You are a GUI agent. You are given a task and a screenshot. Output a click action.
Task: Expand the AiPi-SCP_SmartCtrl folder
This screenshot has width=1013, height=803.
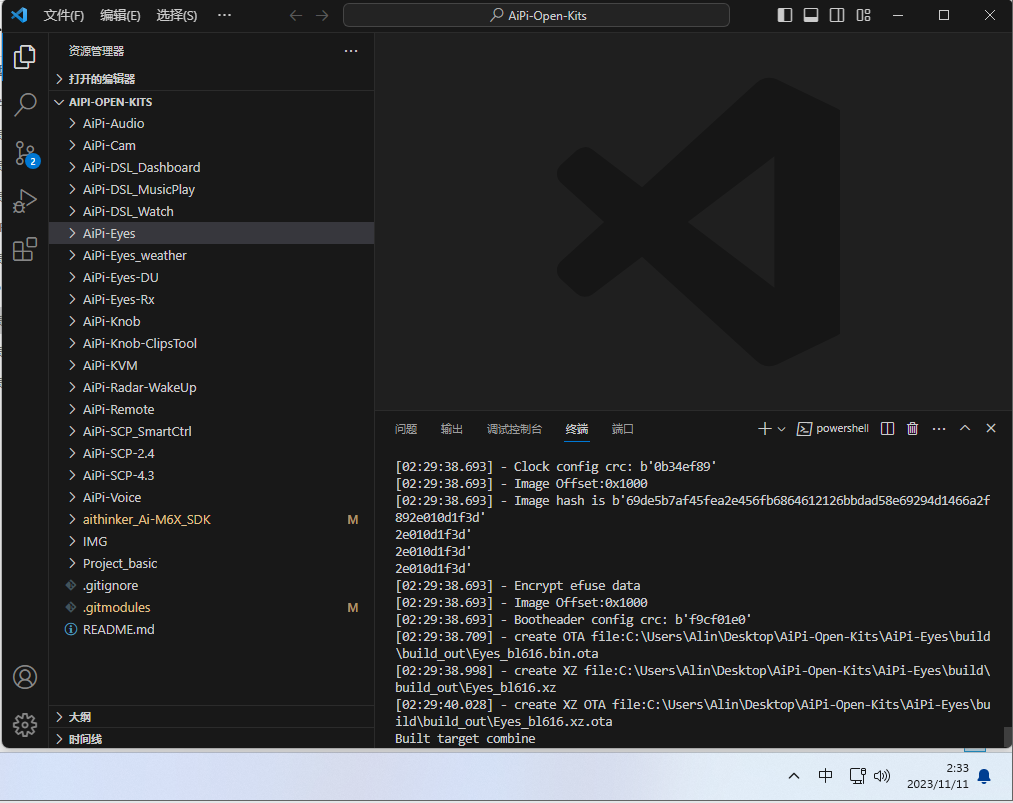(212, 431)
